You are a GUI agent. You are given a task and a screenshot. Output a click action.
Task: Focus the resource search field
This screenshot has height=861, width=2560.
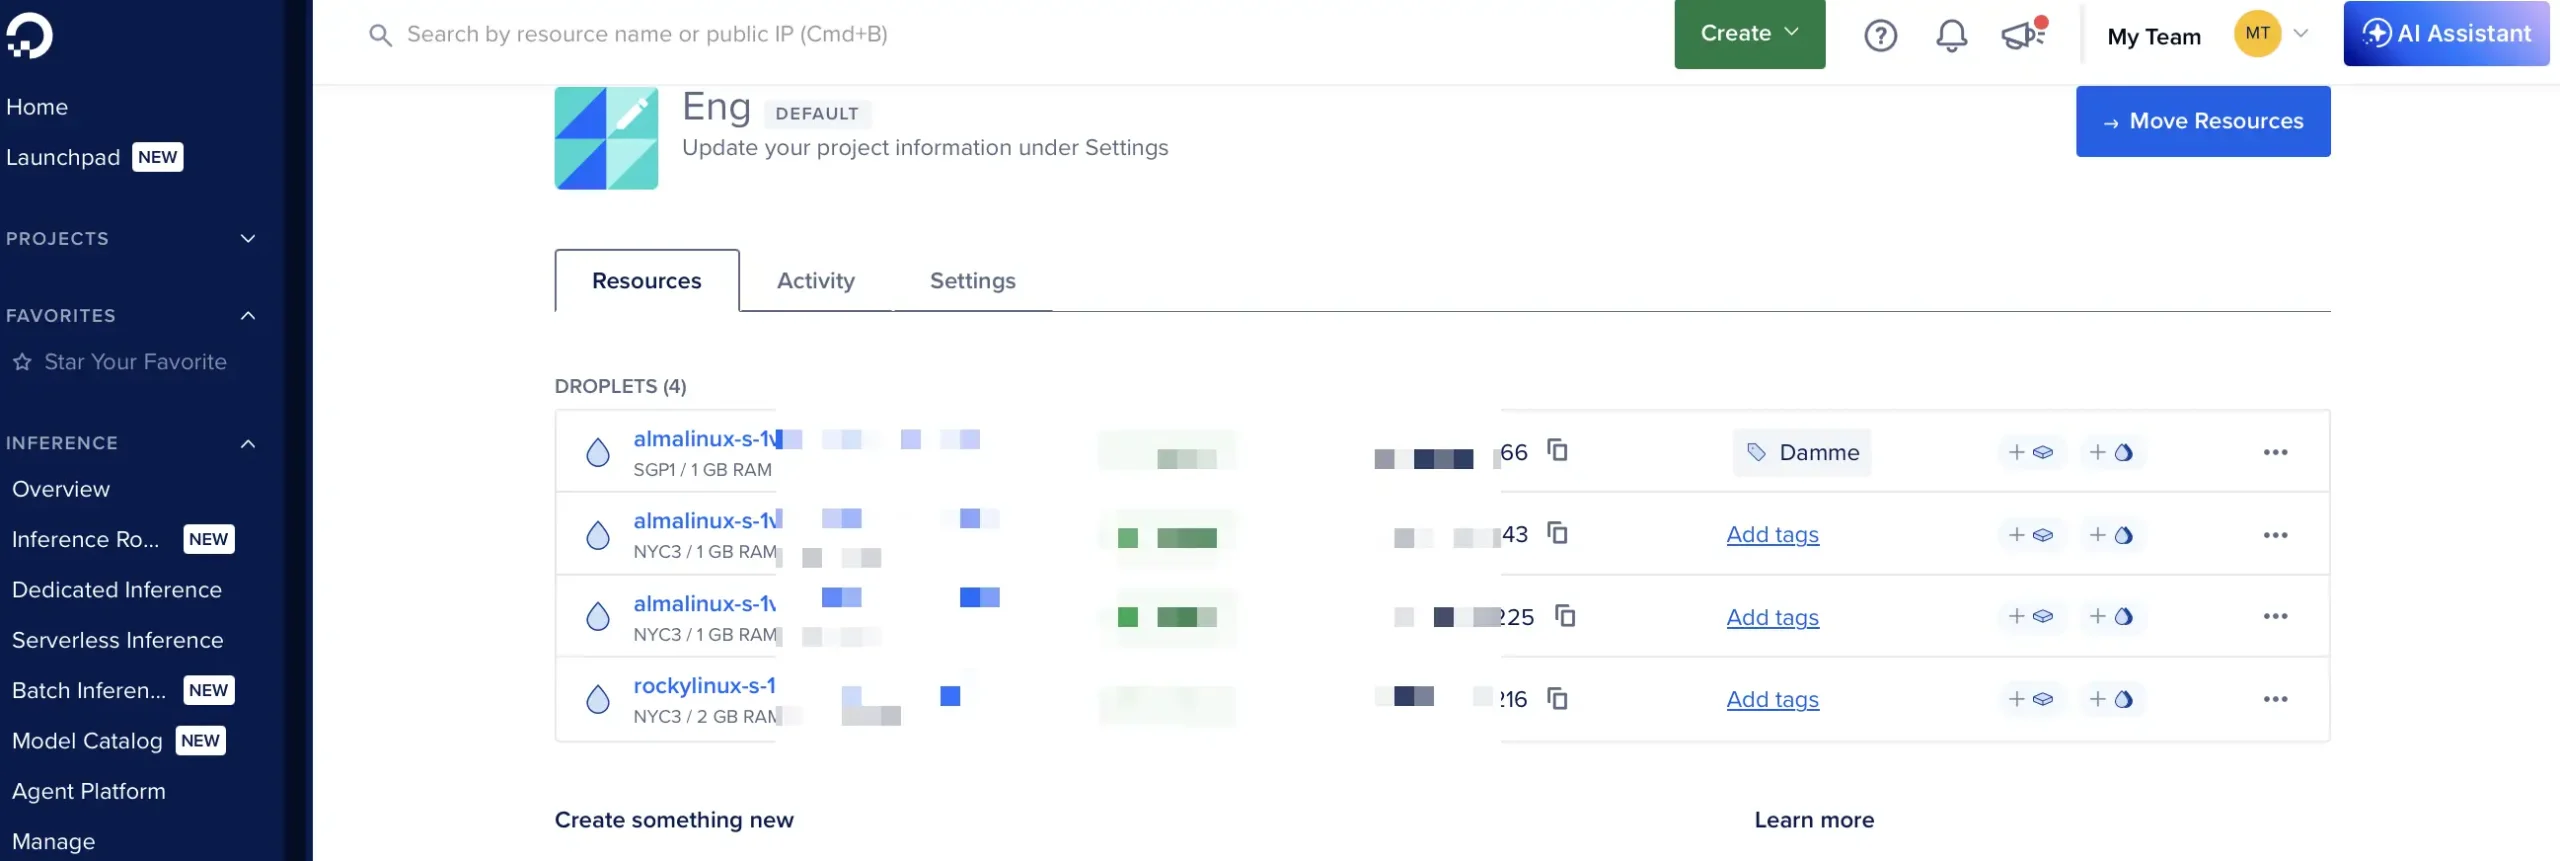click(647, 34)
